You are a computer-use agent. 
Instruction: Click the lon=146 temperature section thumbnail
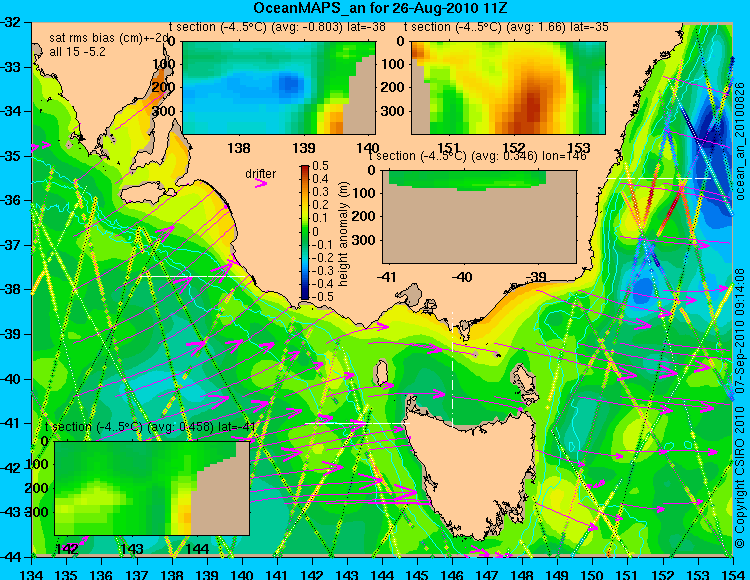point(479,217)
